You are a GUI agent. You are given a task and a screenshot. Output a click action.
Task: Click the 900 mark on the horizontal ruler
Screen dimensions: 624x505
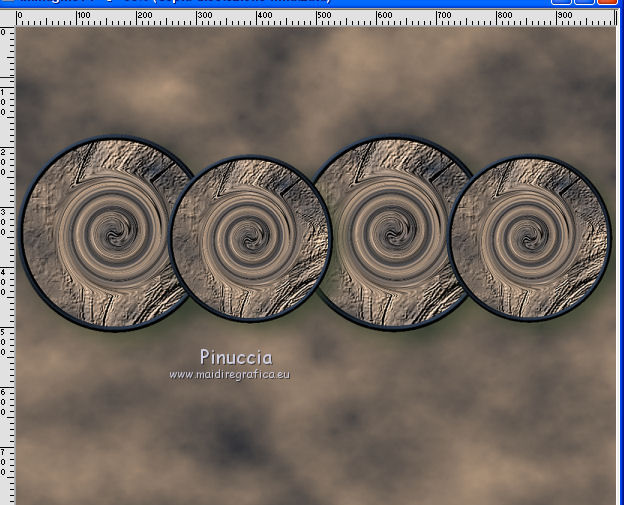pos(564,16)
